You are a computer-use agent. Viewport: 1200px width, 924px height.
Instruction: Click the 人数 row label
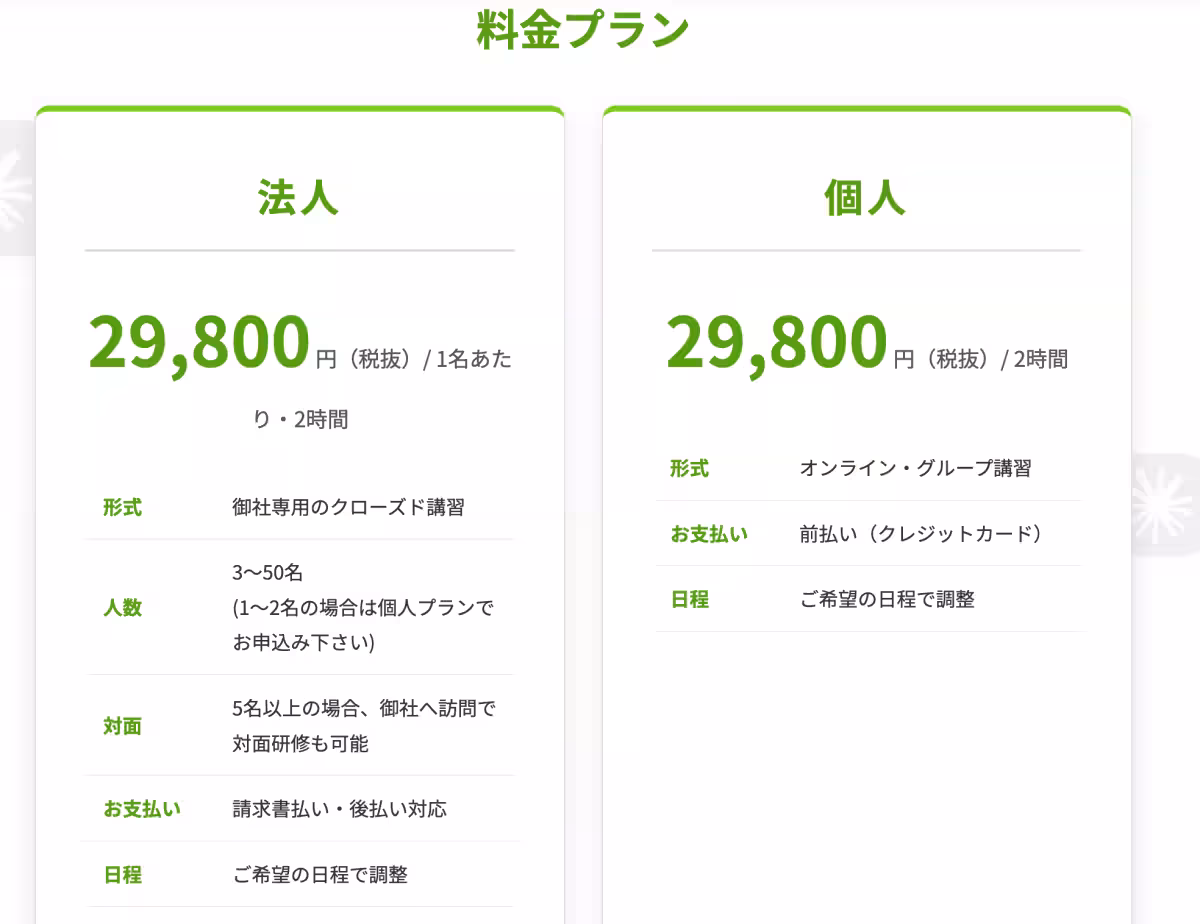tap(122, 608)
